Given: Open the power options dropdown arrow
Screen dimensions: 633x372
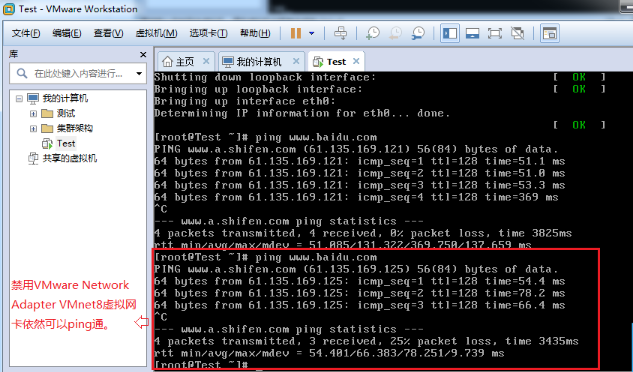Looking at the screenshot, I should [311, 34].
